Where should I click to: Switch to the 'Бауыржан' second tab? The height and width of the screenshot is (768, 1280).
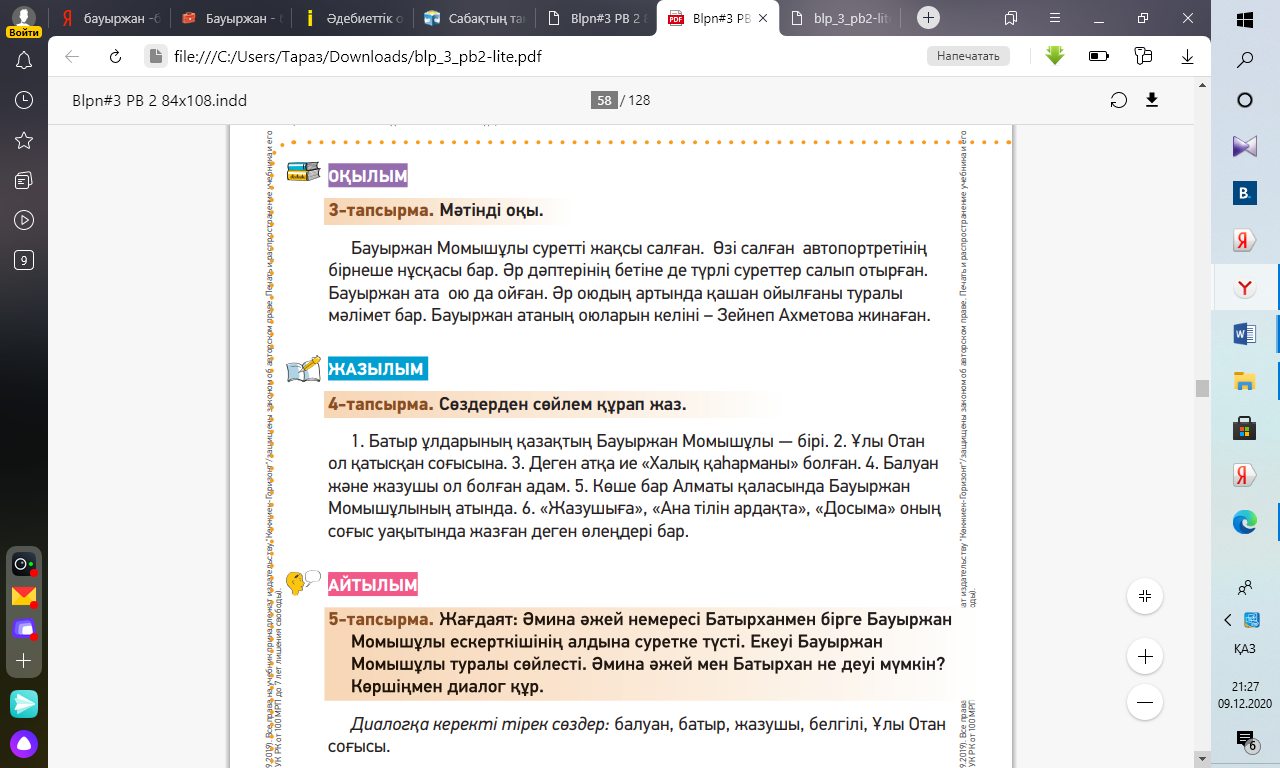pyautogui.click(x=229, y=18)
